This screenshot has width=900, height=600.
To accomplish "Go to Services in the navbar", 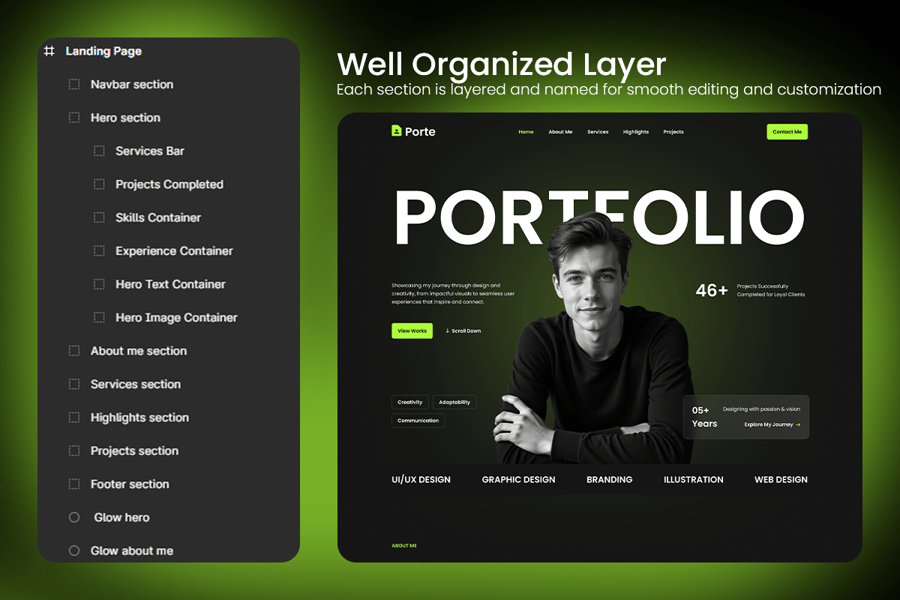I will pos(598,132).
